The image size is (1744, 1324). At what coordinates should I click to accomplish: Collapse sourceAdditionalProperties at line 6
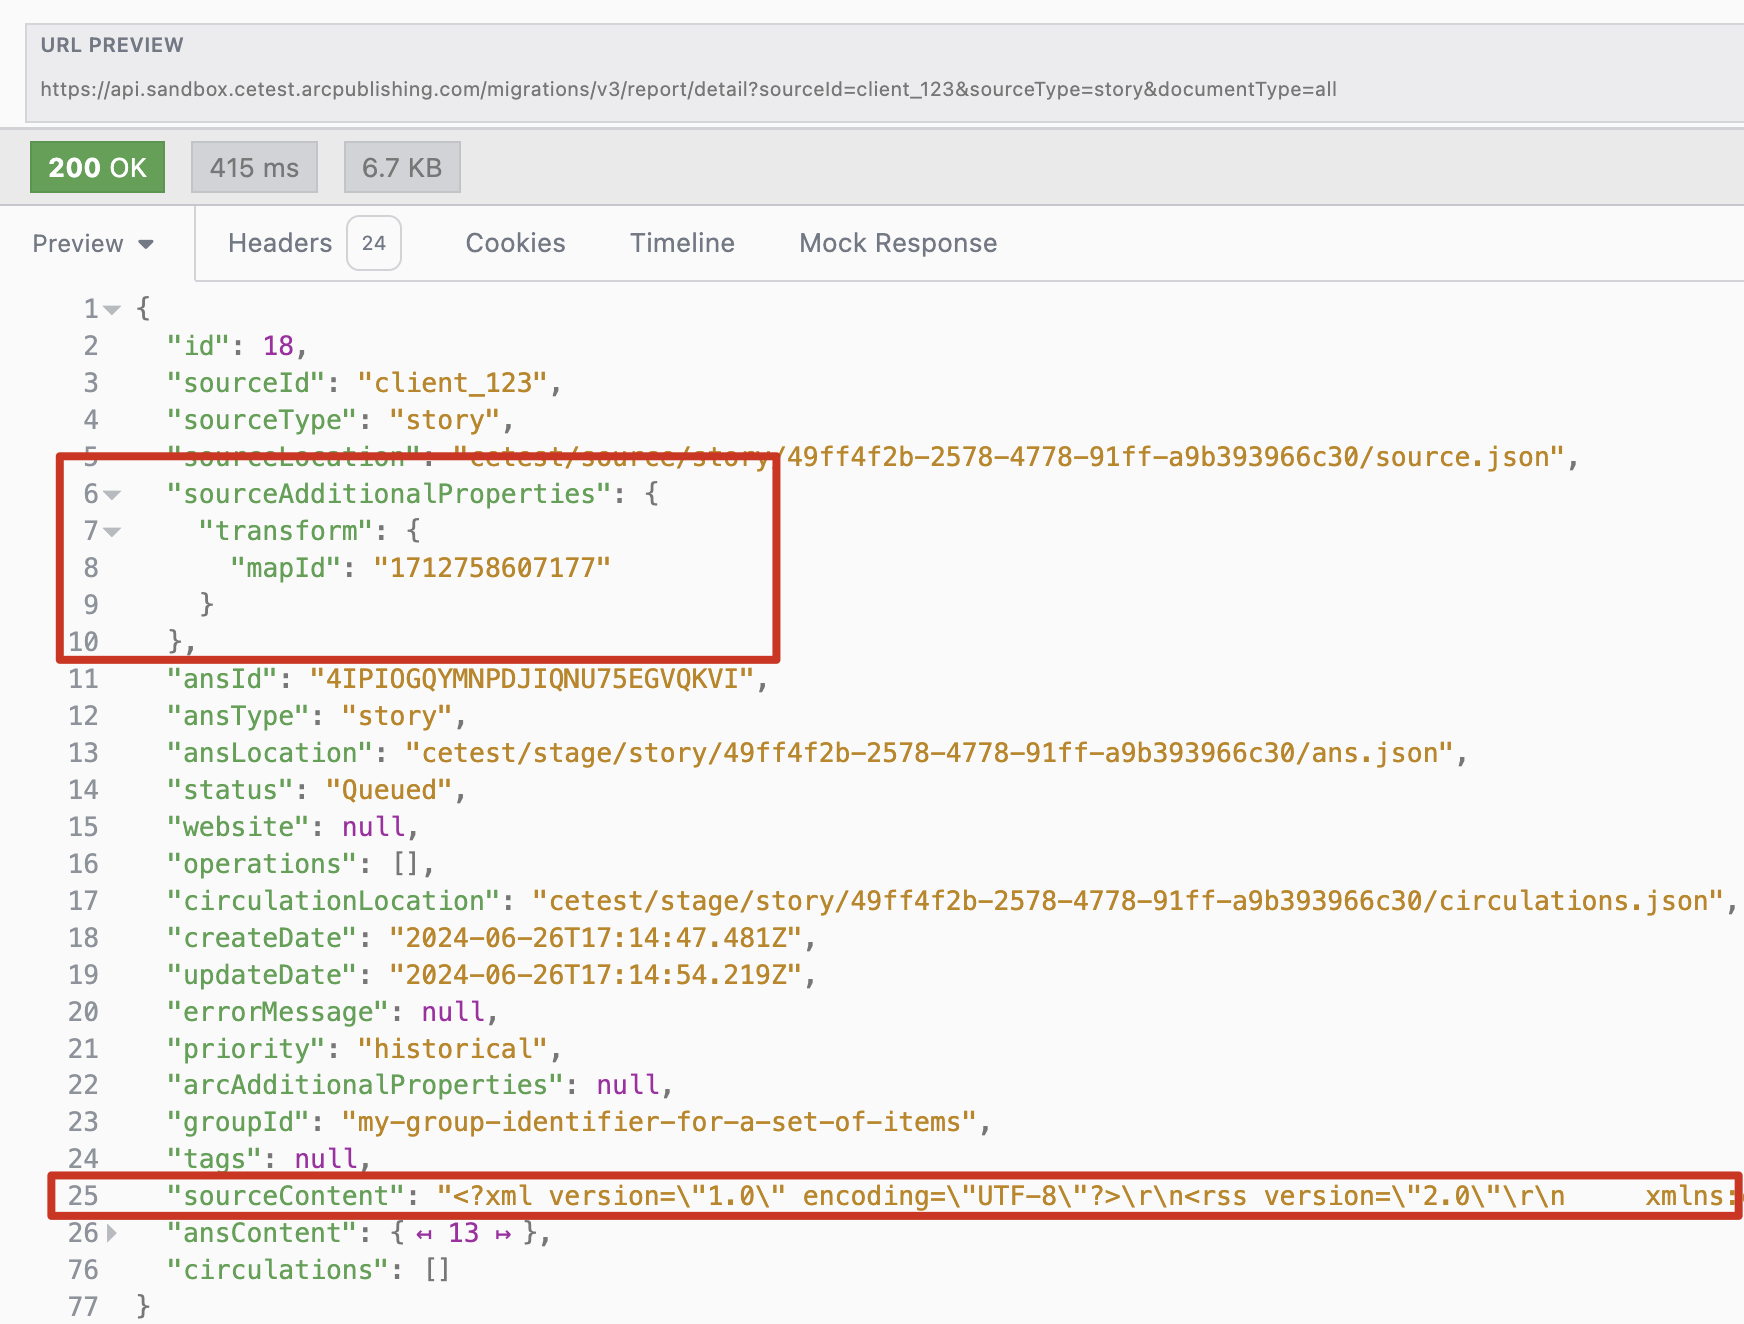point(112,495)
